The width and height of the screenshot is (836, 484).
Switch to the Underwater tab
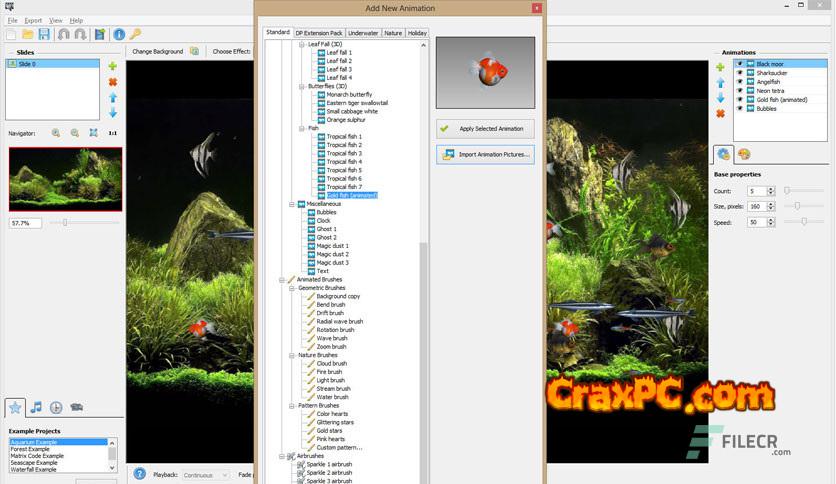point(363,33)
